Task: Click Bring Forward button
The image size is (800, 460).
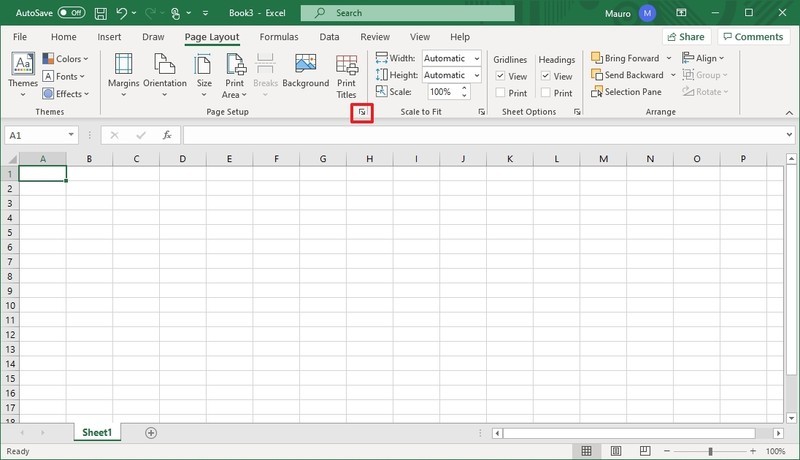Action: [626, 58]
